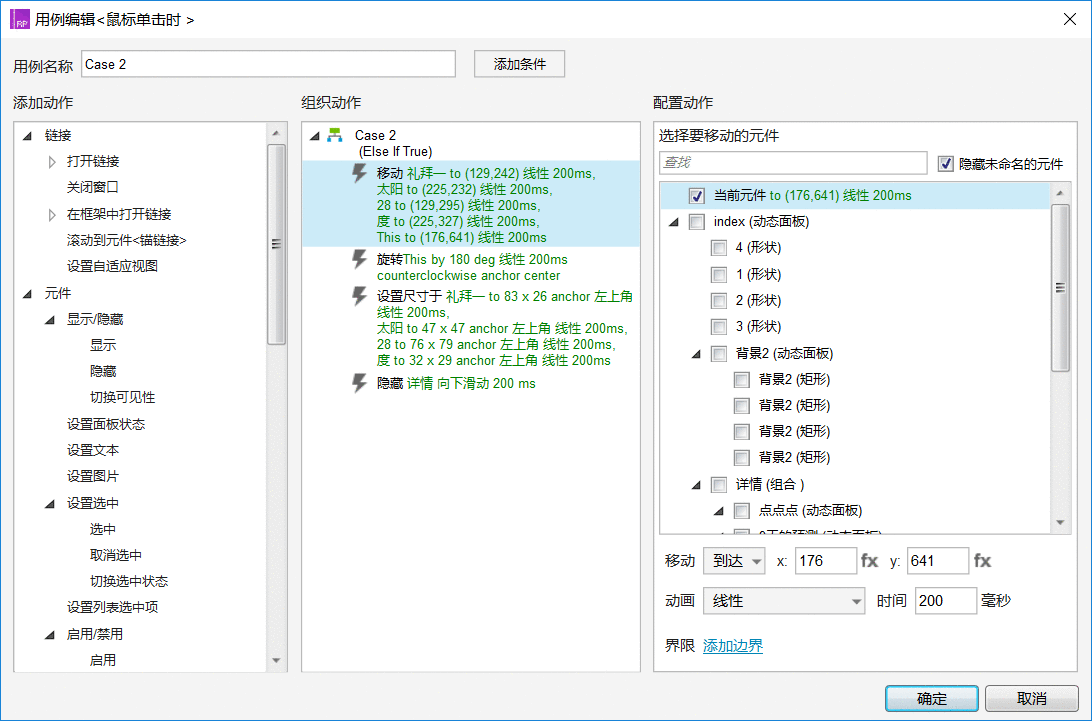Collapse the index (动态面板) node
Viewport: 1092px width, 721px height.
point(673,222)
